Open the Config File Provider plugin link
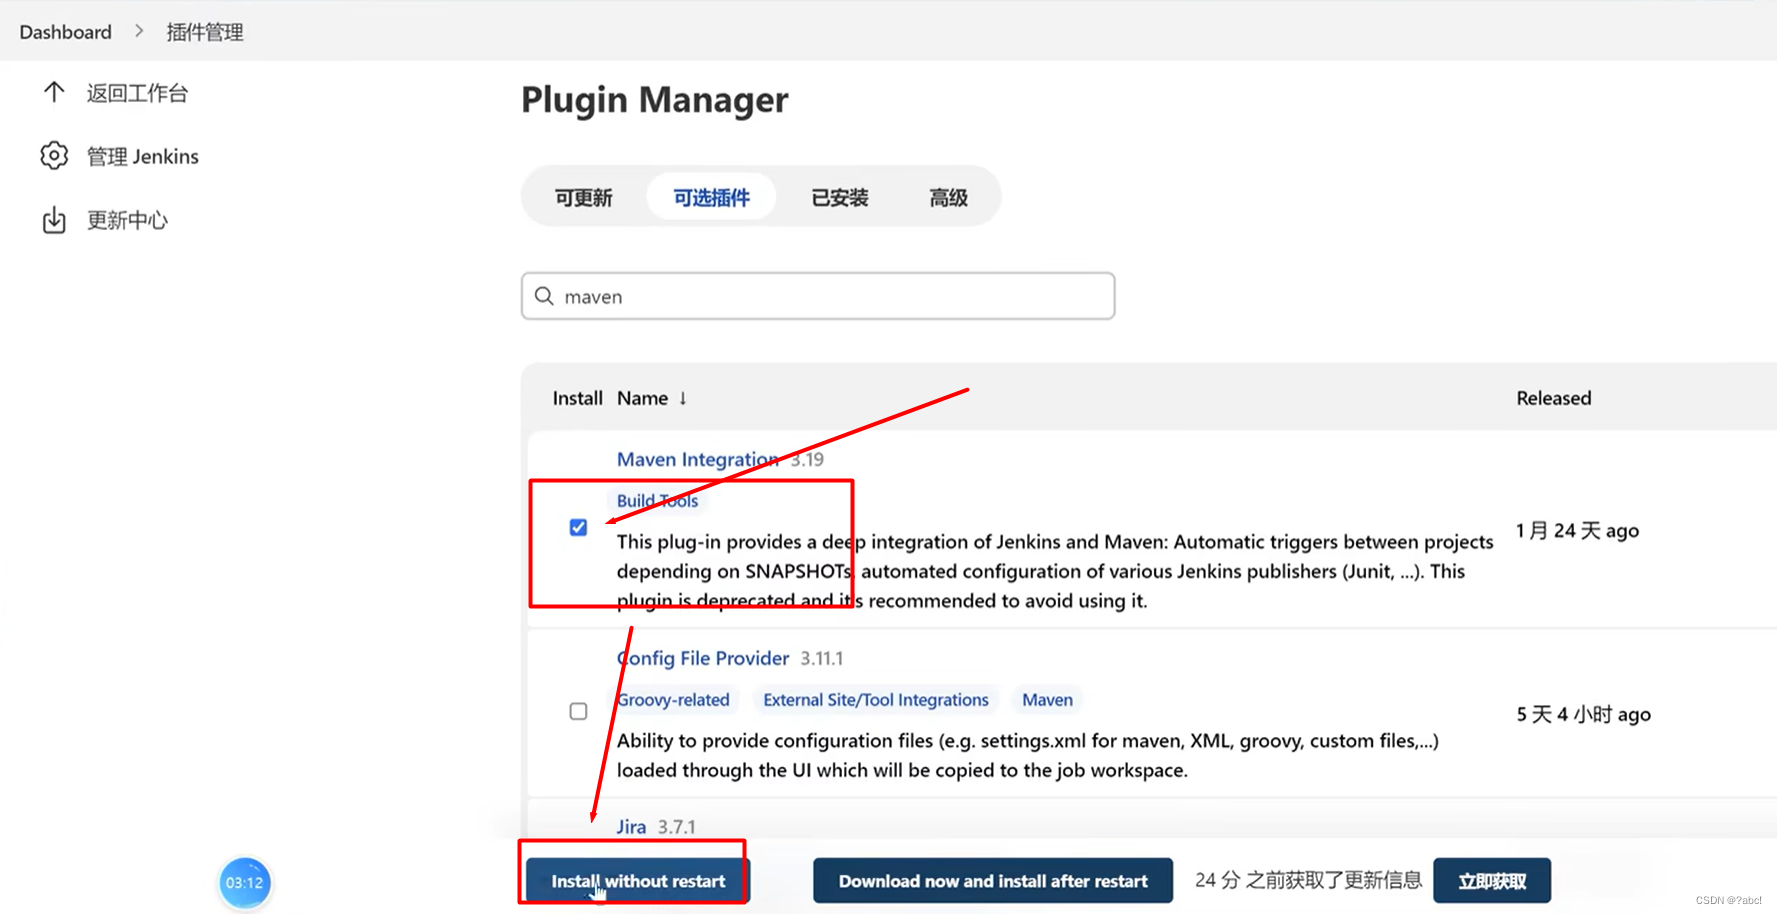Viewport: 1777px width, 914px height. pos(703,658)
